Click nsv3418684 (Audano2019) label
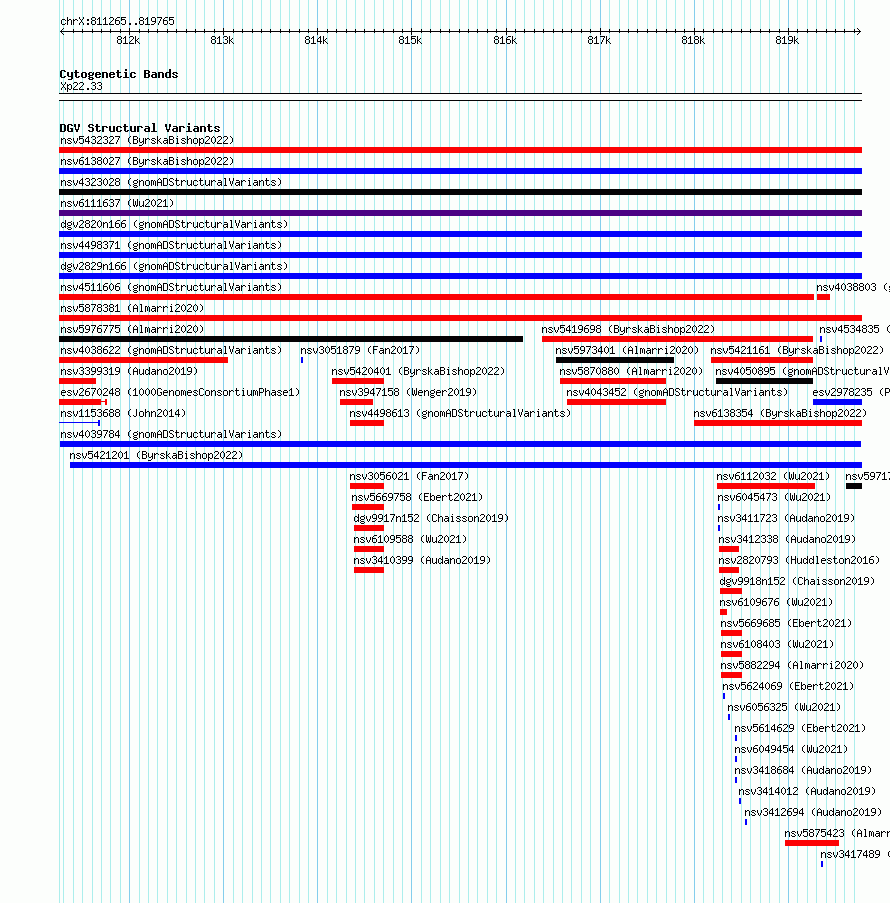Image resolution: width=890 pixels, height=903 pixels. (x=803, y=771)
